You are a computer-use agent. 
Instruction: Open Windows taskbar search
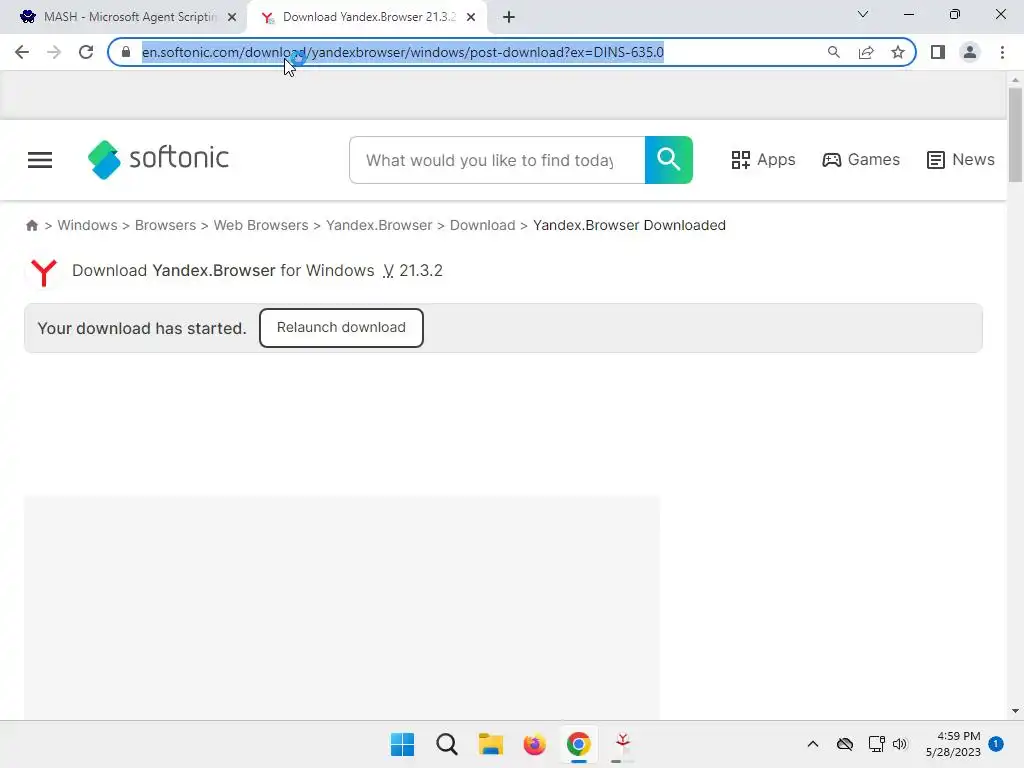[447, 744]
